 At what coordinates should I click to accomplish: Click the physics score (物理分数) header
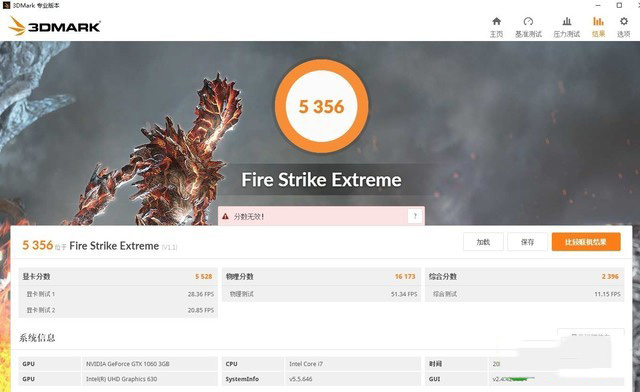[x=240, y=276]
